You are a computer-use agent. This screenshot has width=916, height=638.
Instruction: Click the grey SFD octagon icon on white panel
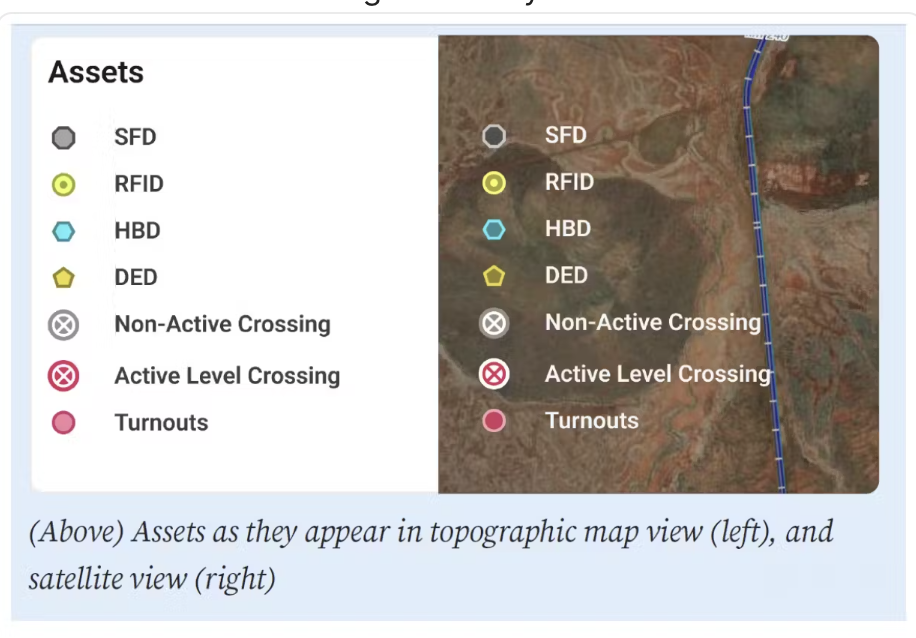point(64,138)
